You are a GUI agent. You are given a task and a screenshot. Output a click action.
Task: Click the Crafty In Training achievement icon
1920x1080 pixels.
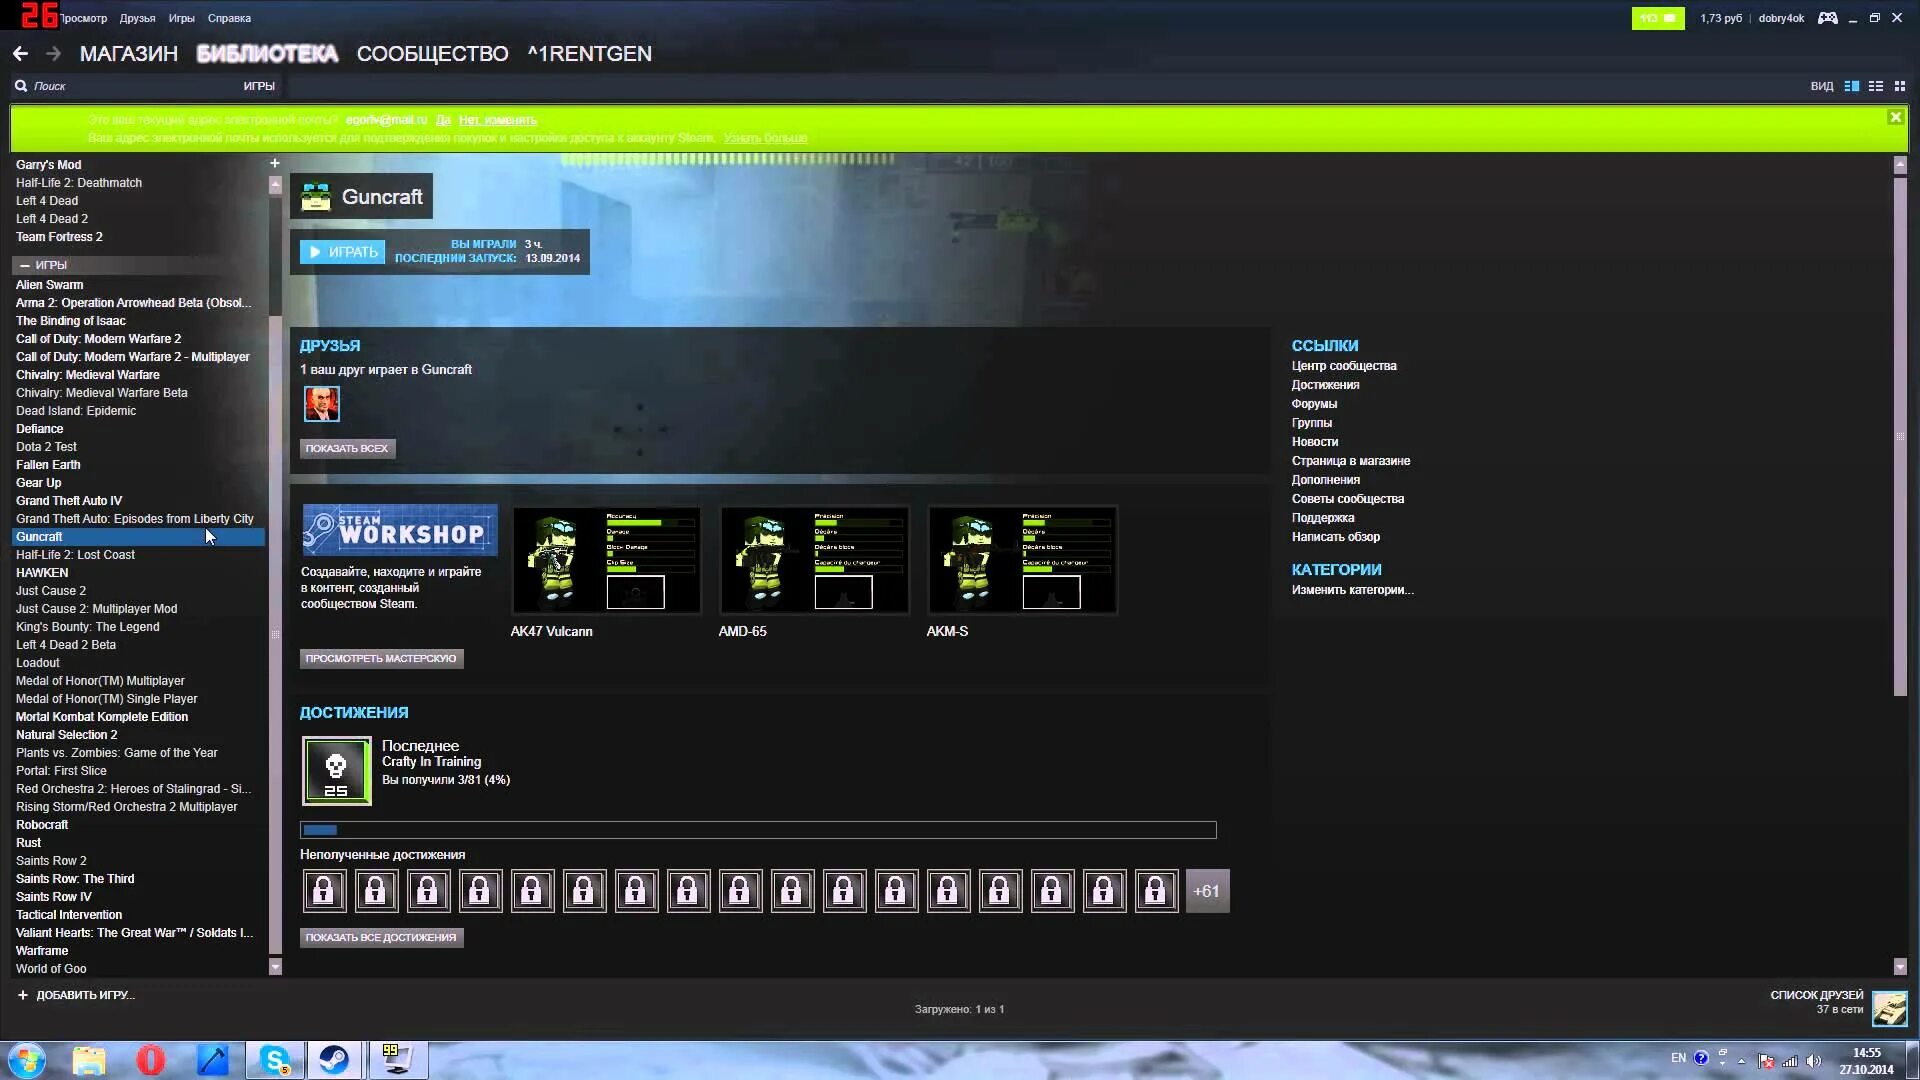[335, 770]
